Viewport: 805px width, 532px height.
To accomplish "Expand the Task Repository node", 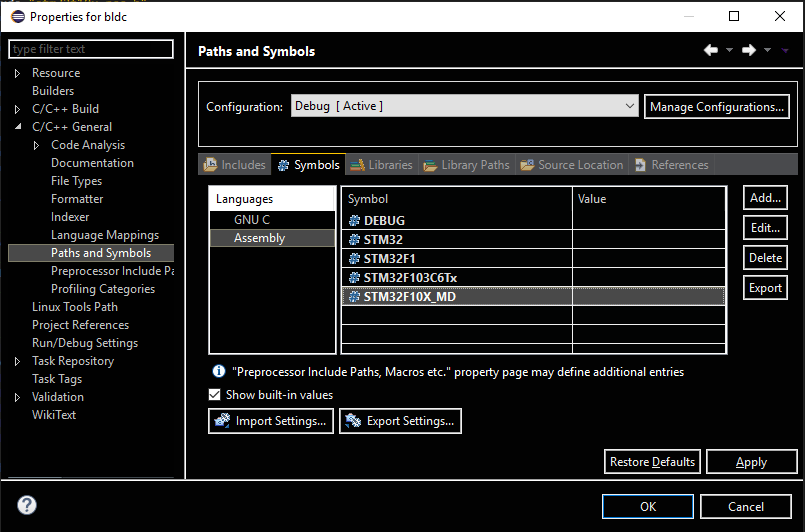I will click(x=17, y=361).
